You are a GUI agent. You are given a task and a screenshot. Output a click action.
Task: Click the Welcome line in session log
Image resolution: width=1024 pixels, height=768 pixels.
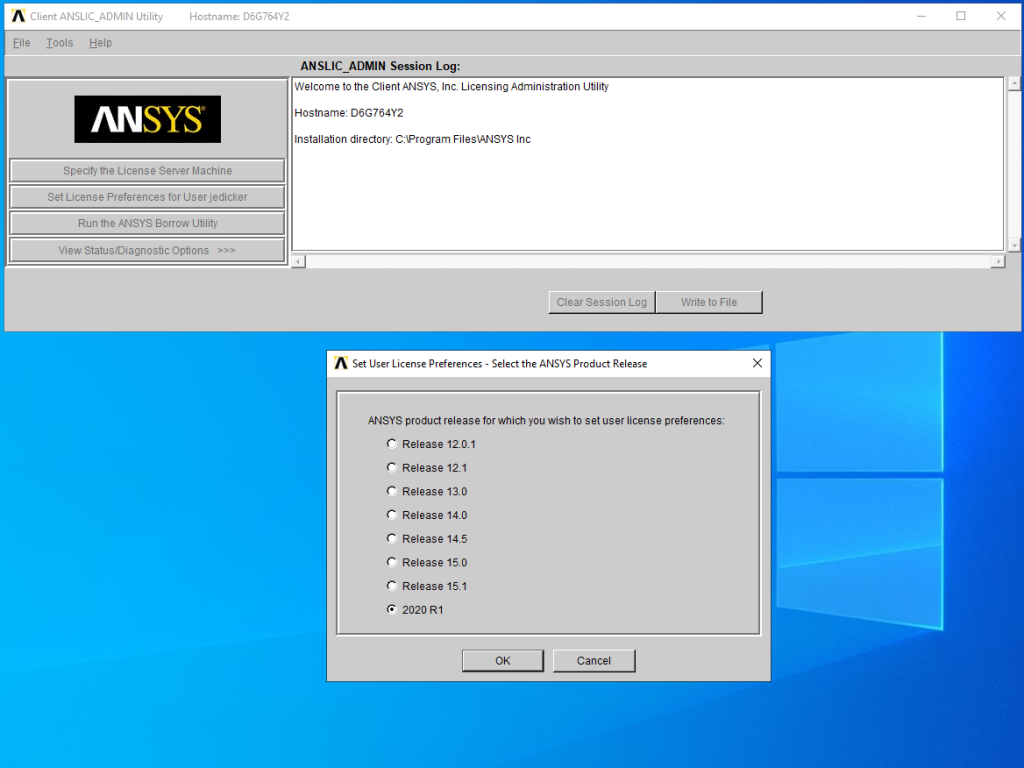[451, 87]
